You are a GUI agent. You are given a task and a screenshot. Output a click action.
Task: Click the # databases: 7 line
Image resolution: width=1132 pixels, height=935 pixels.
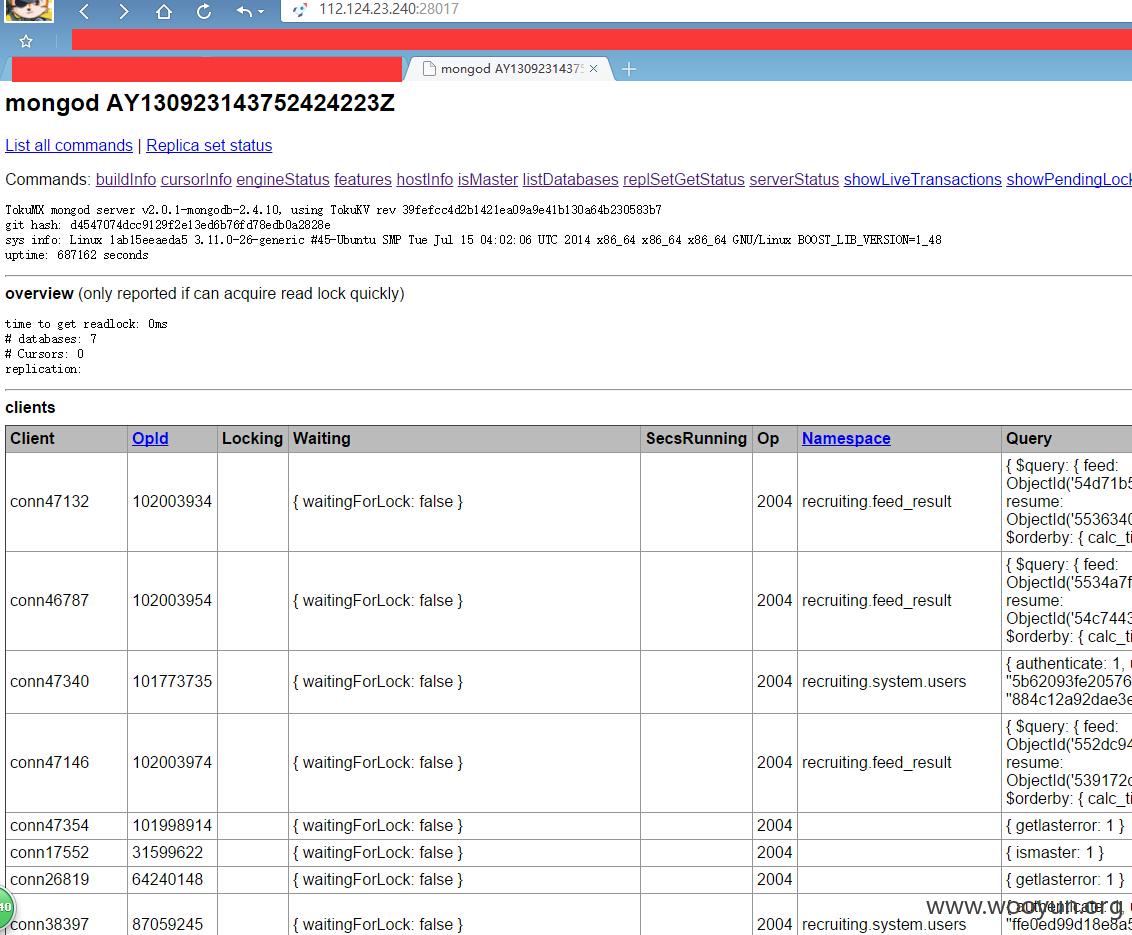[51, 339]
